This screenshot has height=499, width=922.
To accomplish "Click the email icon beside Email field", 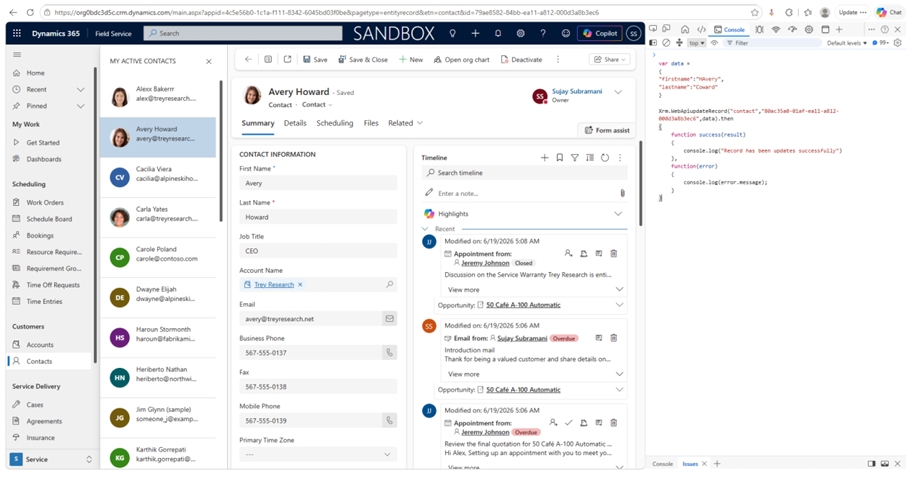I will pyautogui.click(x=389, y=319).
